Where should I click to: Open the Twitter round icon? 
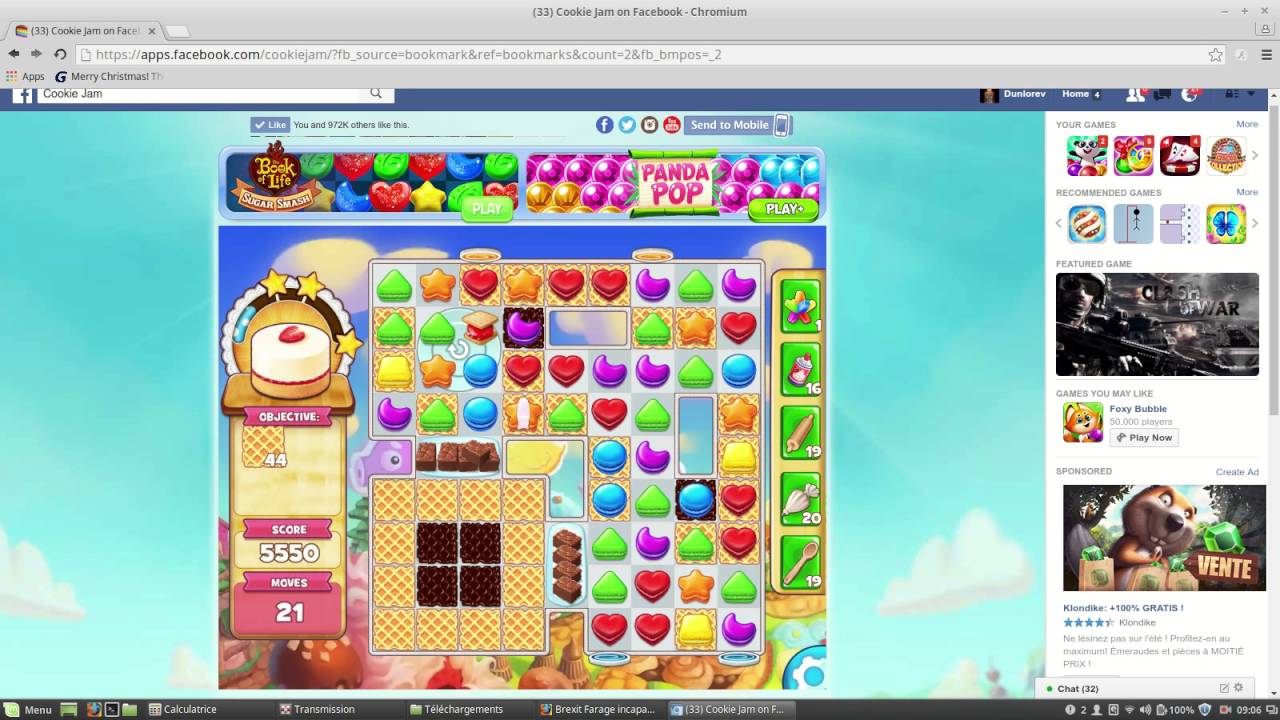click(x=627, y=125)
